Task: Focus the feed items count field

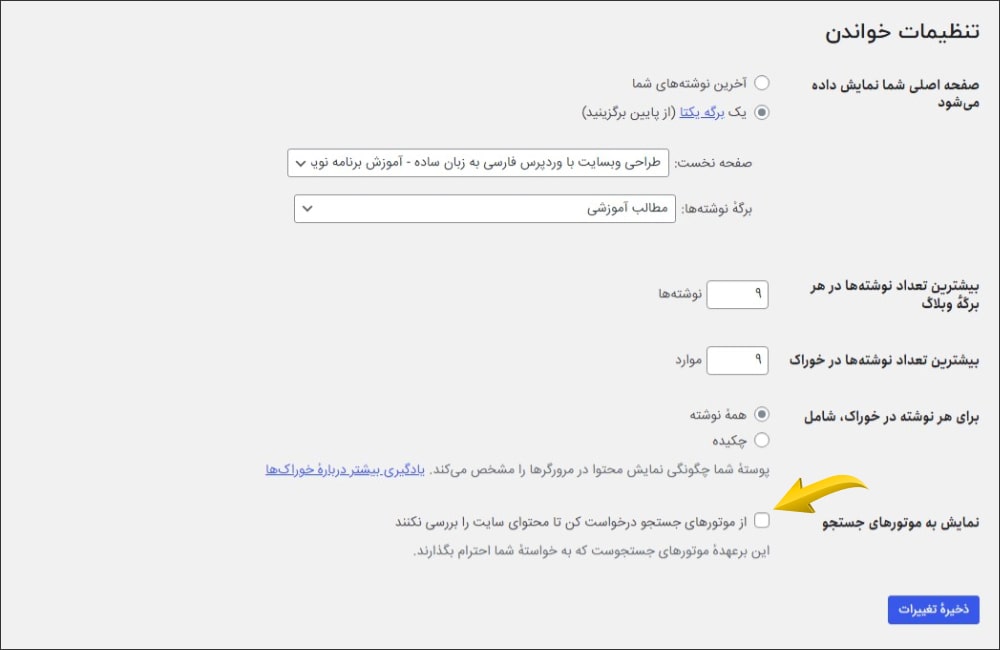Action: (737, 360)
